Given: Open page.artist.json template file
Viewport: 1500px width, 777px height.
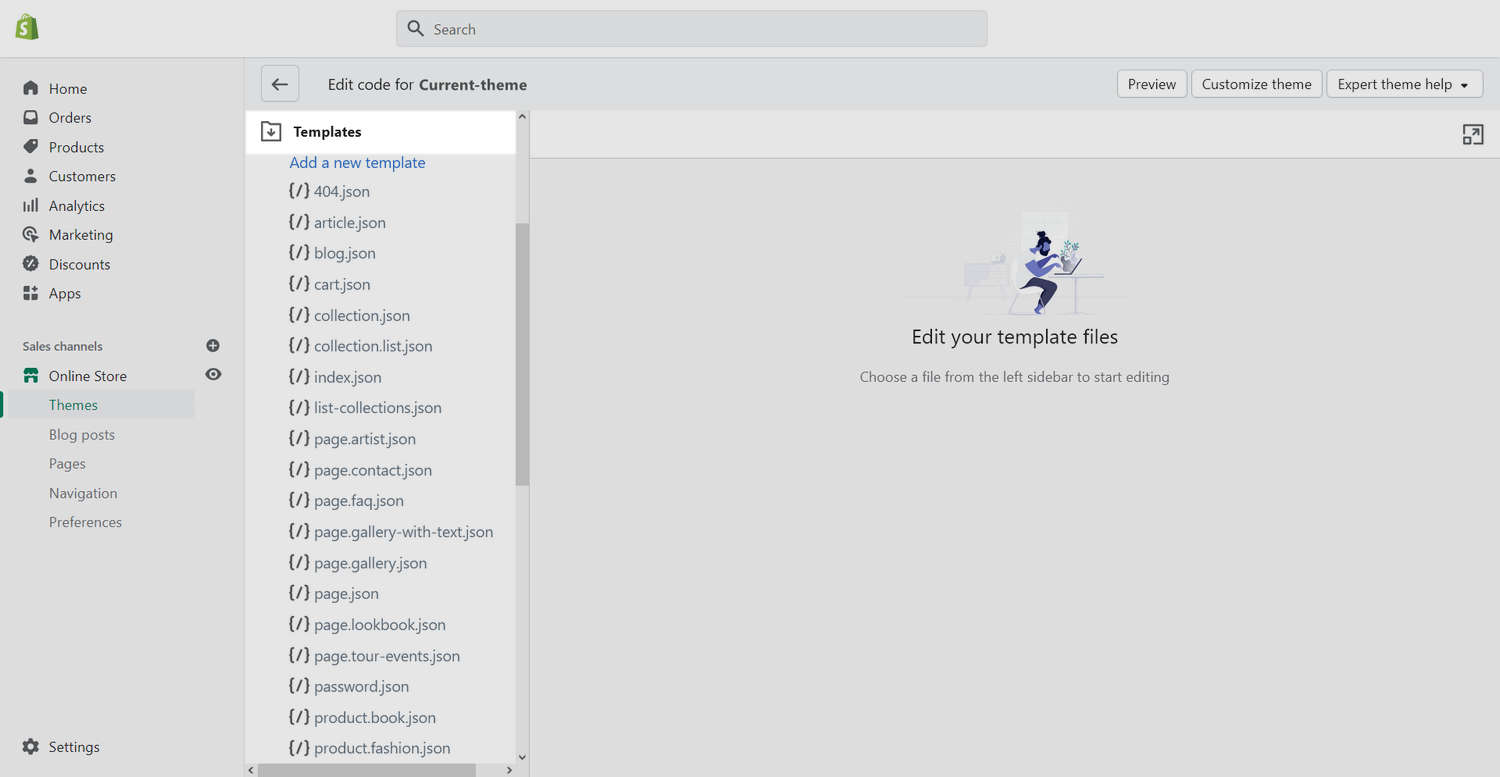Looking at the screenshot, I should pos(365,439).
